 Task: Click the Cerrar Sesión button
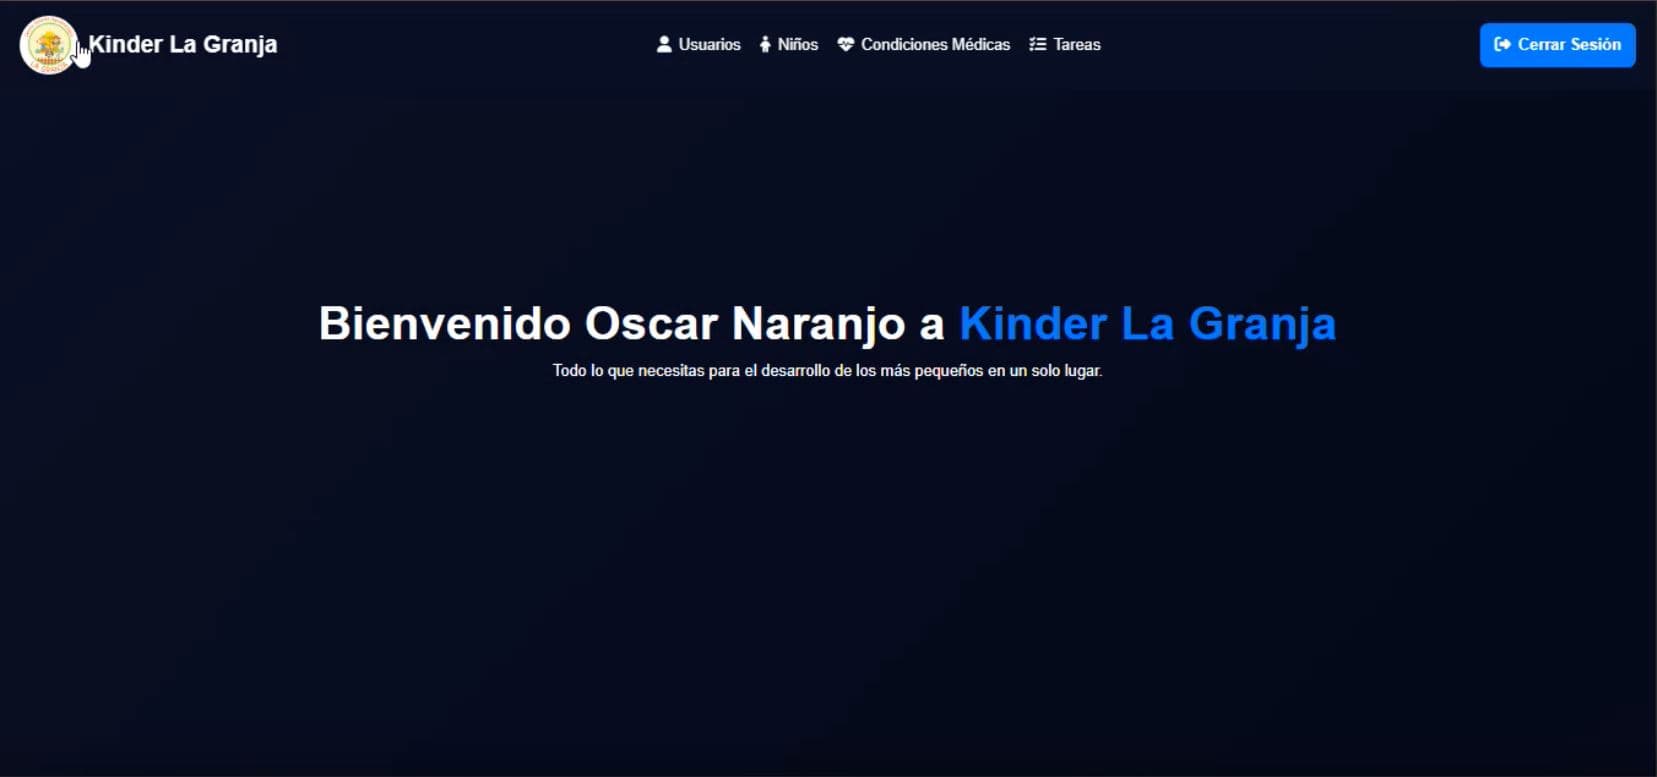[1557, 45]
